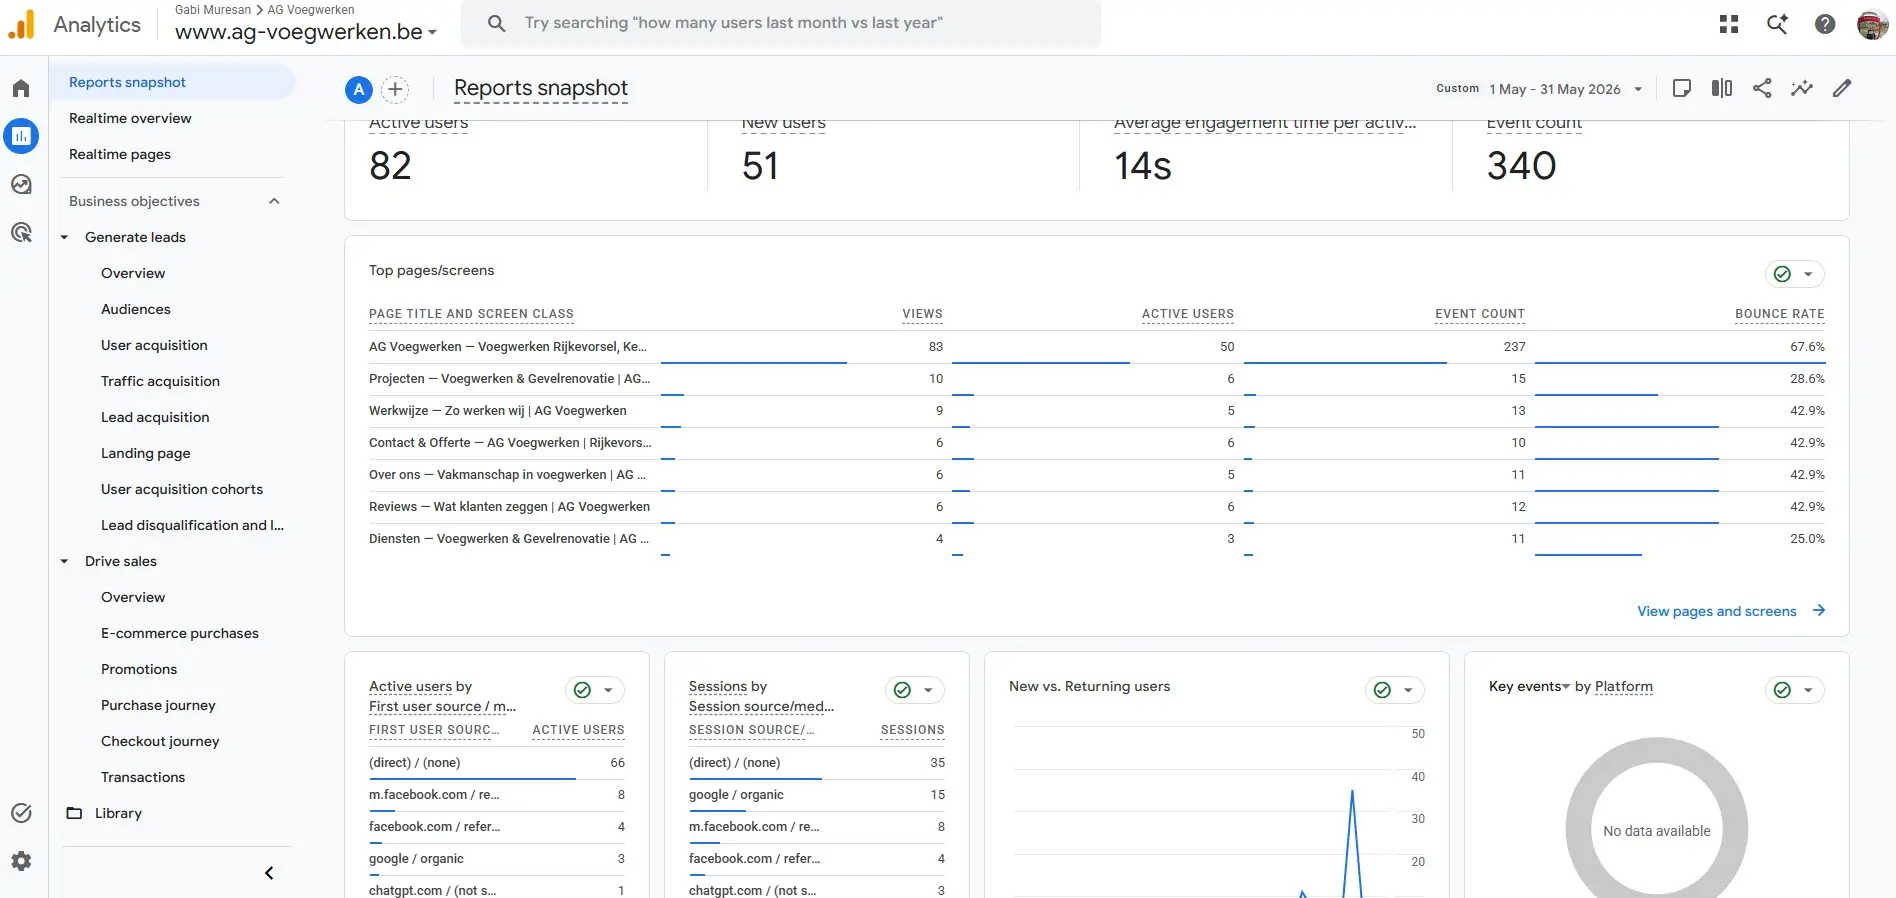
Task: Collapse the Generate leads tree group
Action: coord(64,237)
